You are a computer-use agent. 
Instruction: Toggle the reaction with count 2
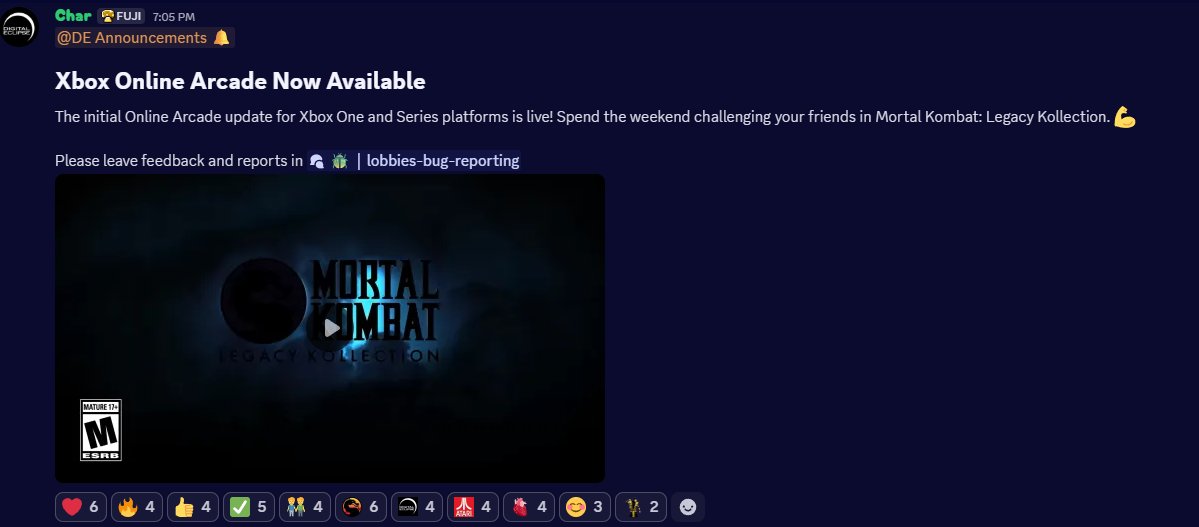click(x=641, y=506)
